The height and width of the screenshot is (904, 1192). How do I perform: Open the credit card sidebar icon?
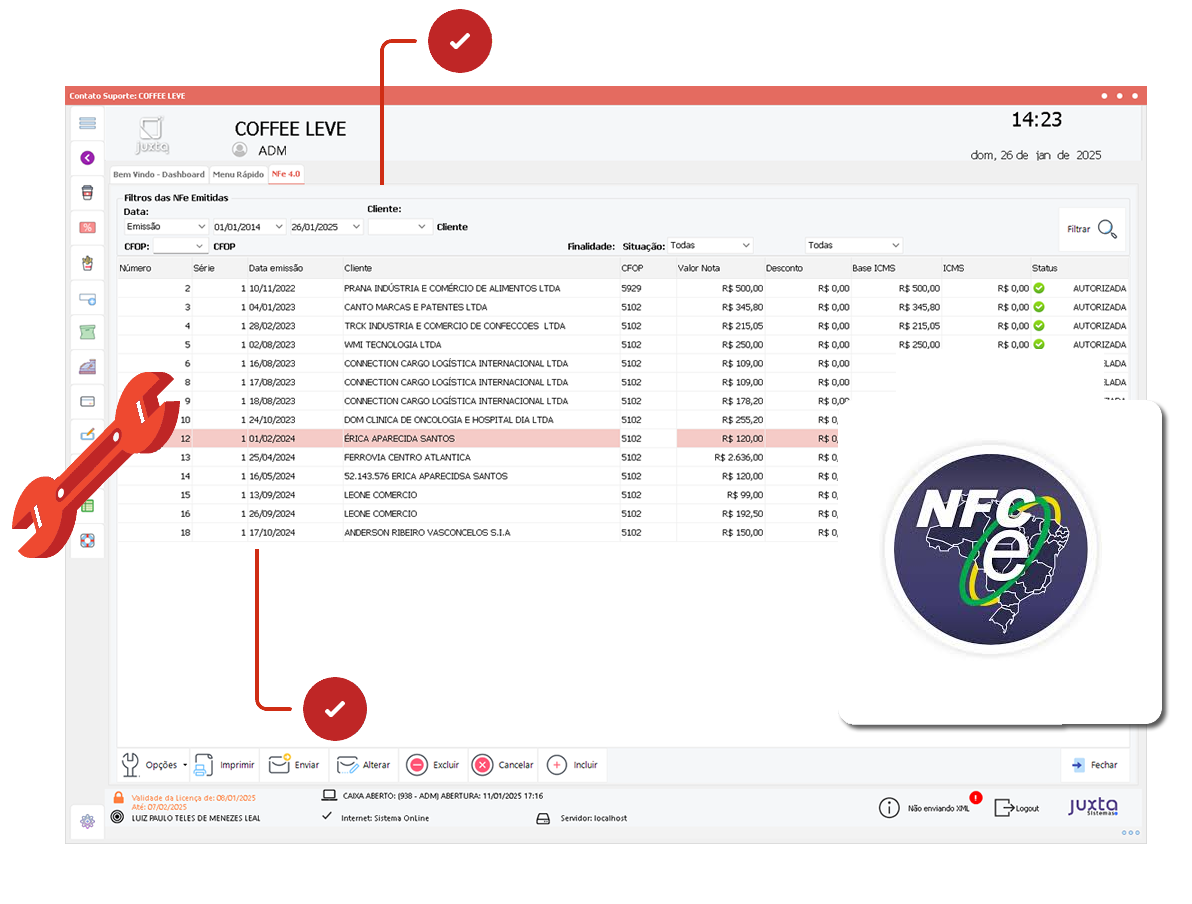[x=88, y=401]
